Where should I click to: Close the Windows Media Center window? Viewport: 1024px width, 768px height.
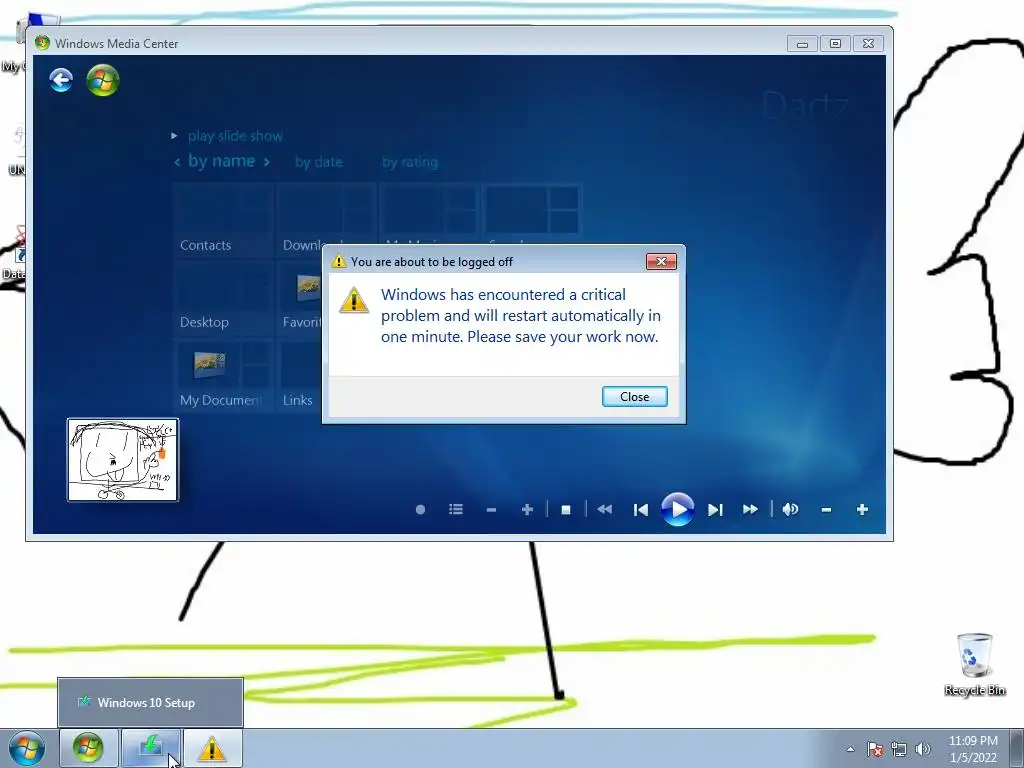(x=869, y=44)
